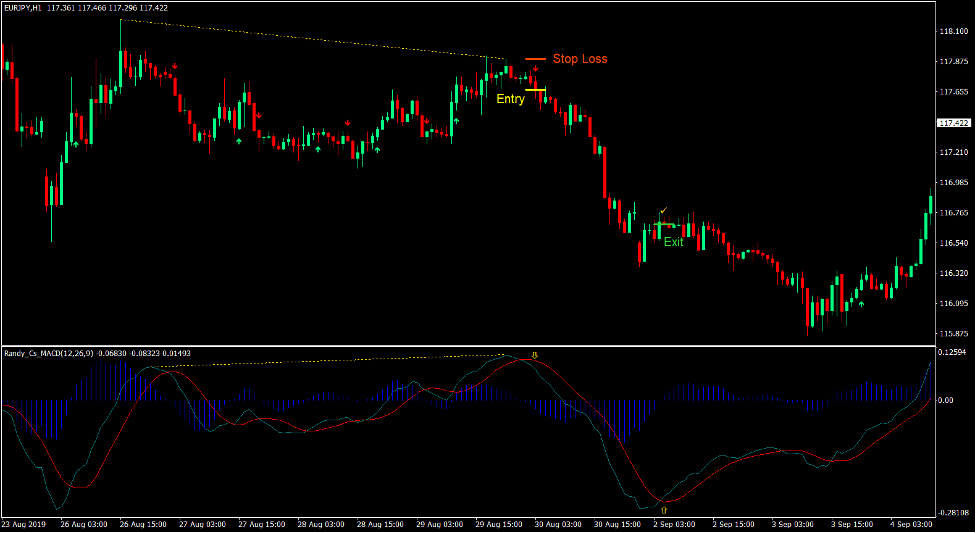Image resolution: width=977 pixels, height=533 pixels.
Task: Click the 23 Aug 2019 date label
Action: pos(24,524)
